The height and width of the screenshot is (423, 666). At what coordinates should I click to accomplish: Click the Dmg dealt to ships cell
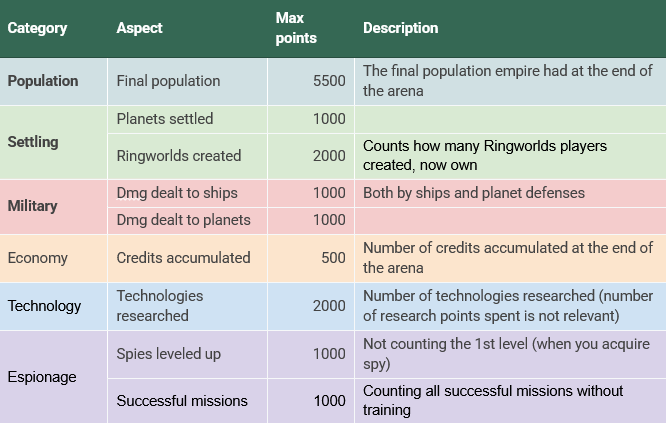click(187, 193)
